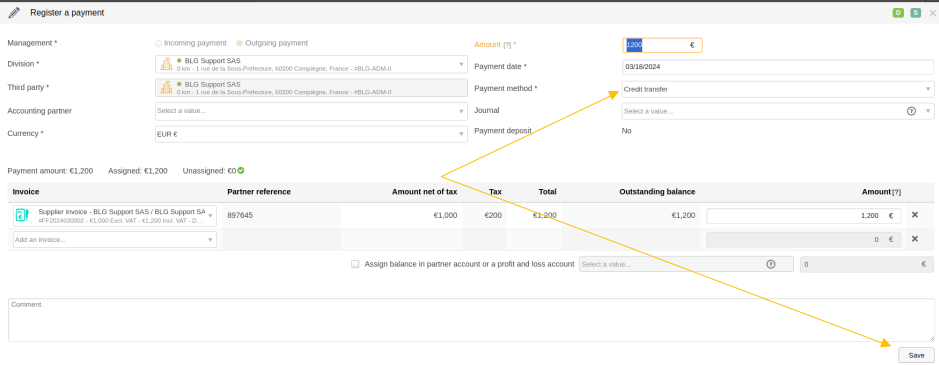Click the profit and loss account help icon
The image size is (939, 365).
point(771,264)
